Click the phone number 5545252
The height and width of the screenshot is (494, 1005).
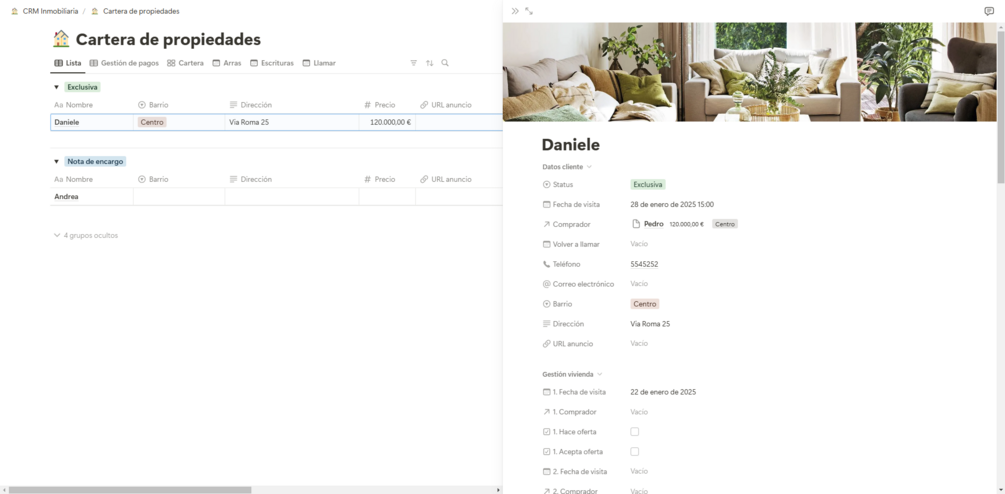pyautogui.click(x=644, y=264)
